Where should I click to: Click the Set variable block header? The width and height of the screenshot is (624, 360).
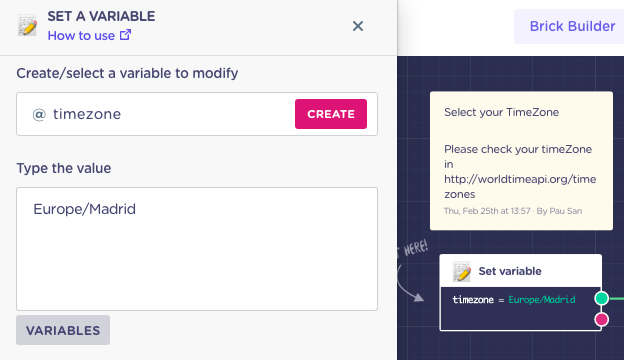[521, 271]
